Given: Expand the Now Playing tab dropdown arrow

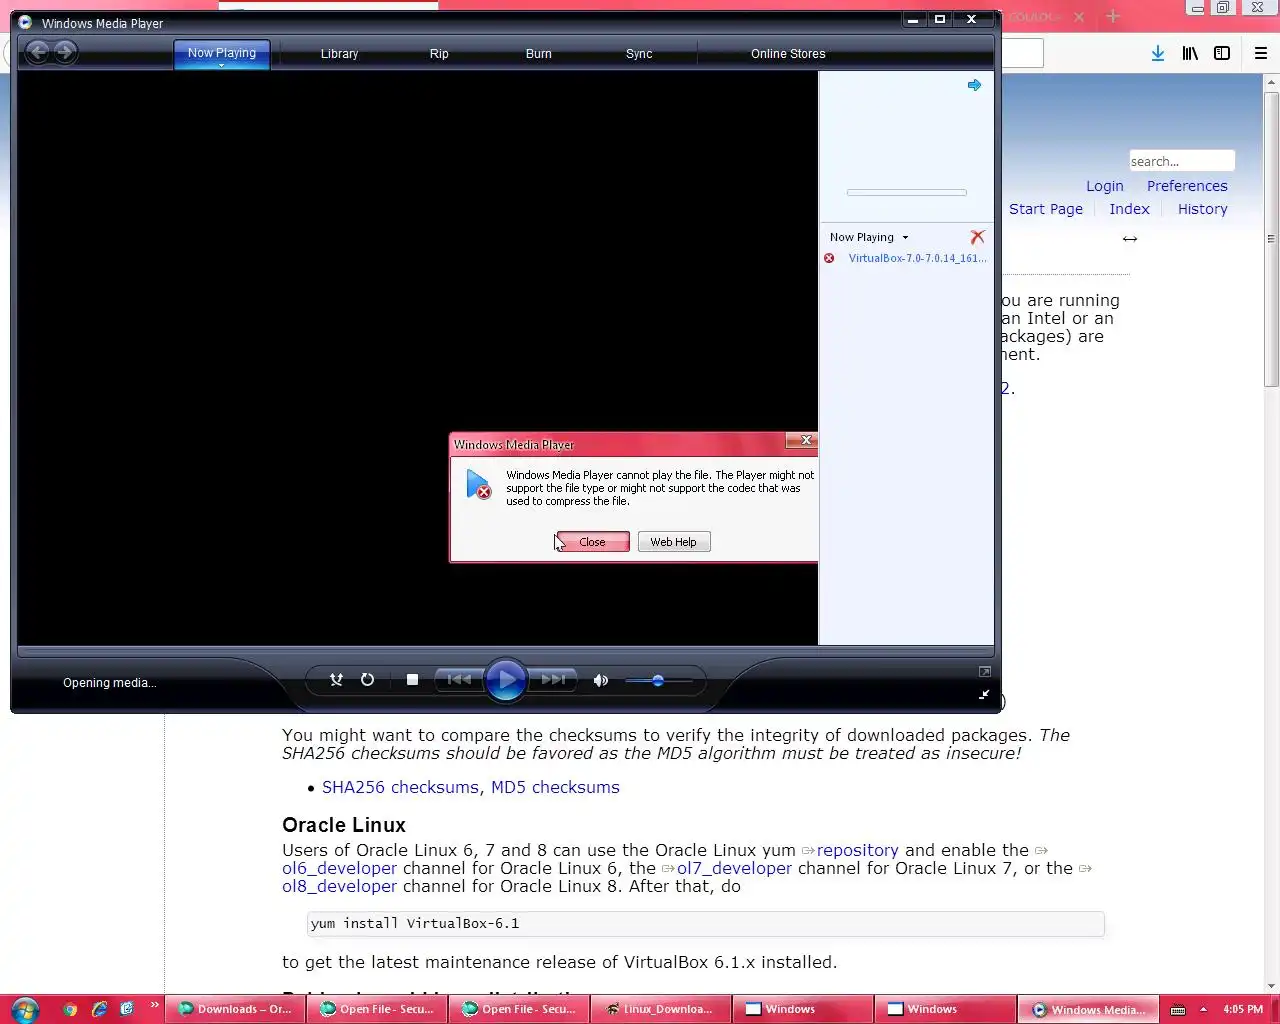Looking at the screenshot, I should point(222,65).
